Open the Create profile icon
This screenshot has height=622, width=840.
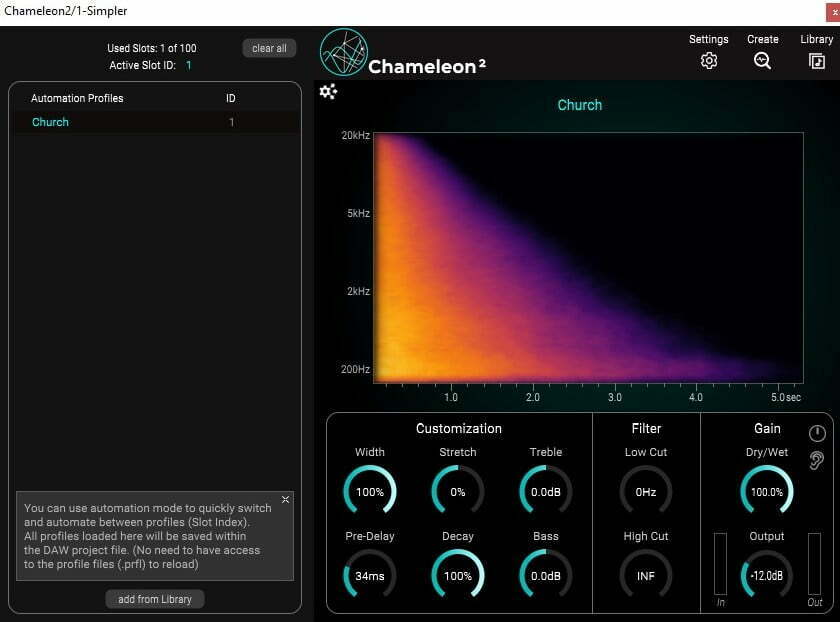point(763,61)
